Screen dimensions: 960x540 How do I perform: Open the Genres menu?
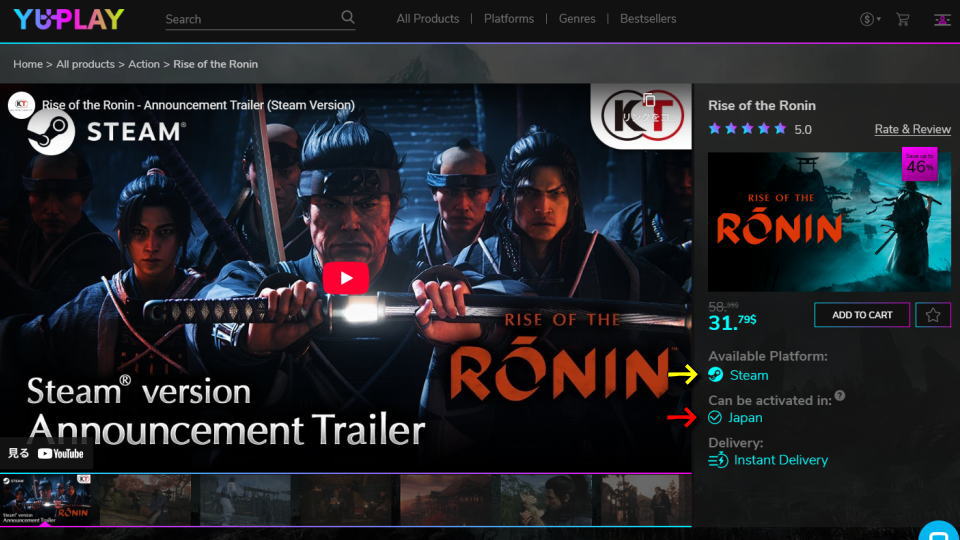click(x=577, y=19)
